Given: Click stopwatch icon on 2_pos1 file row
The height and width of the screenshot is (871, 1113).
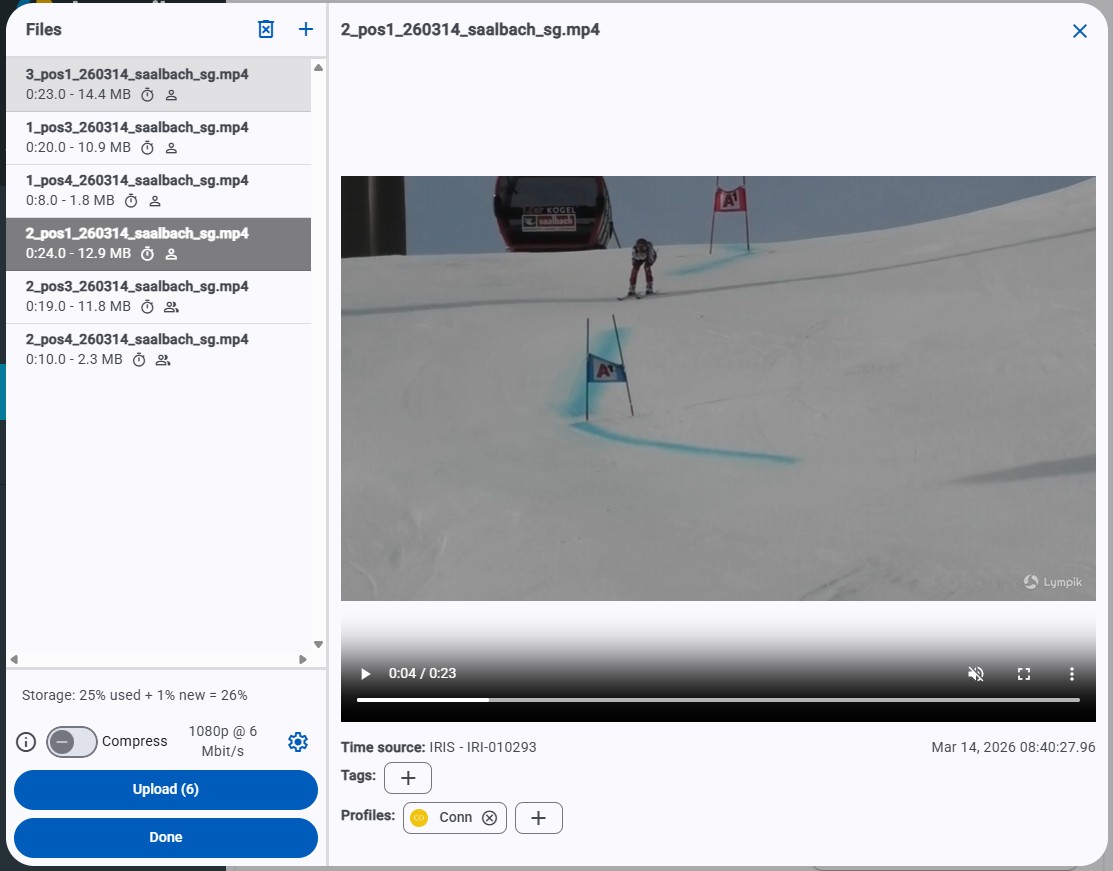Looking at the screenshot, I should (x=147, y=253).
